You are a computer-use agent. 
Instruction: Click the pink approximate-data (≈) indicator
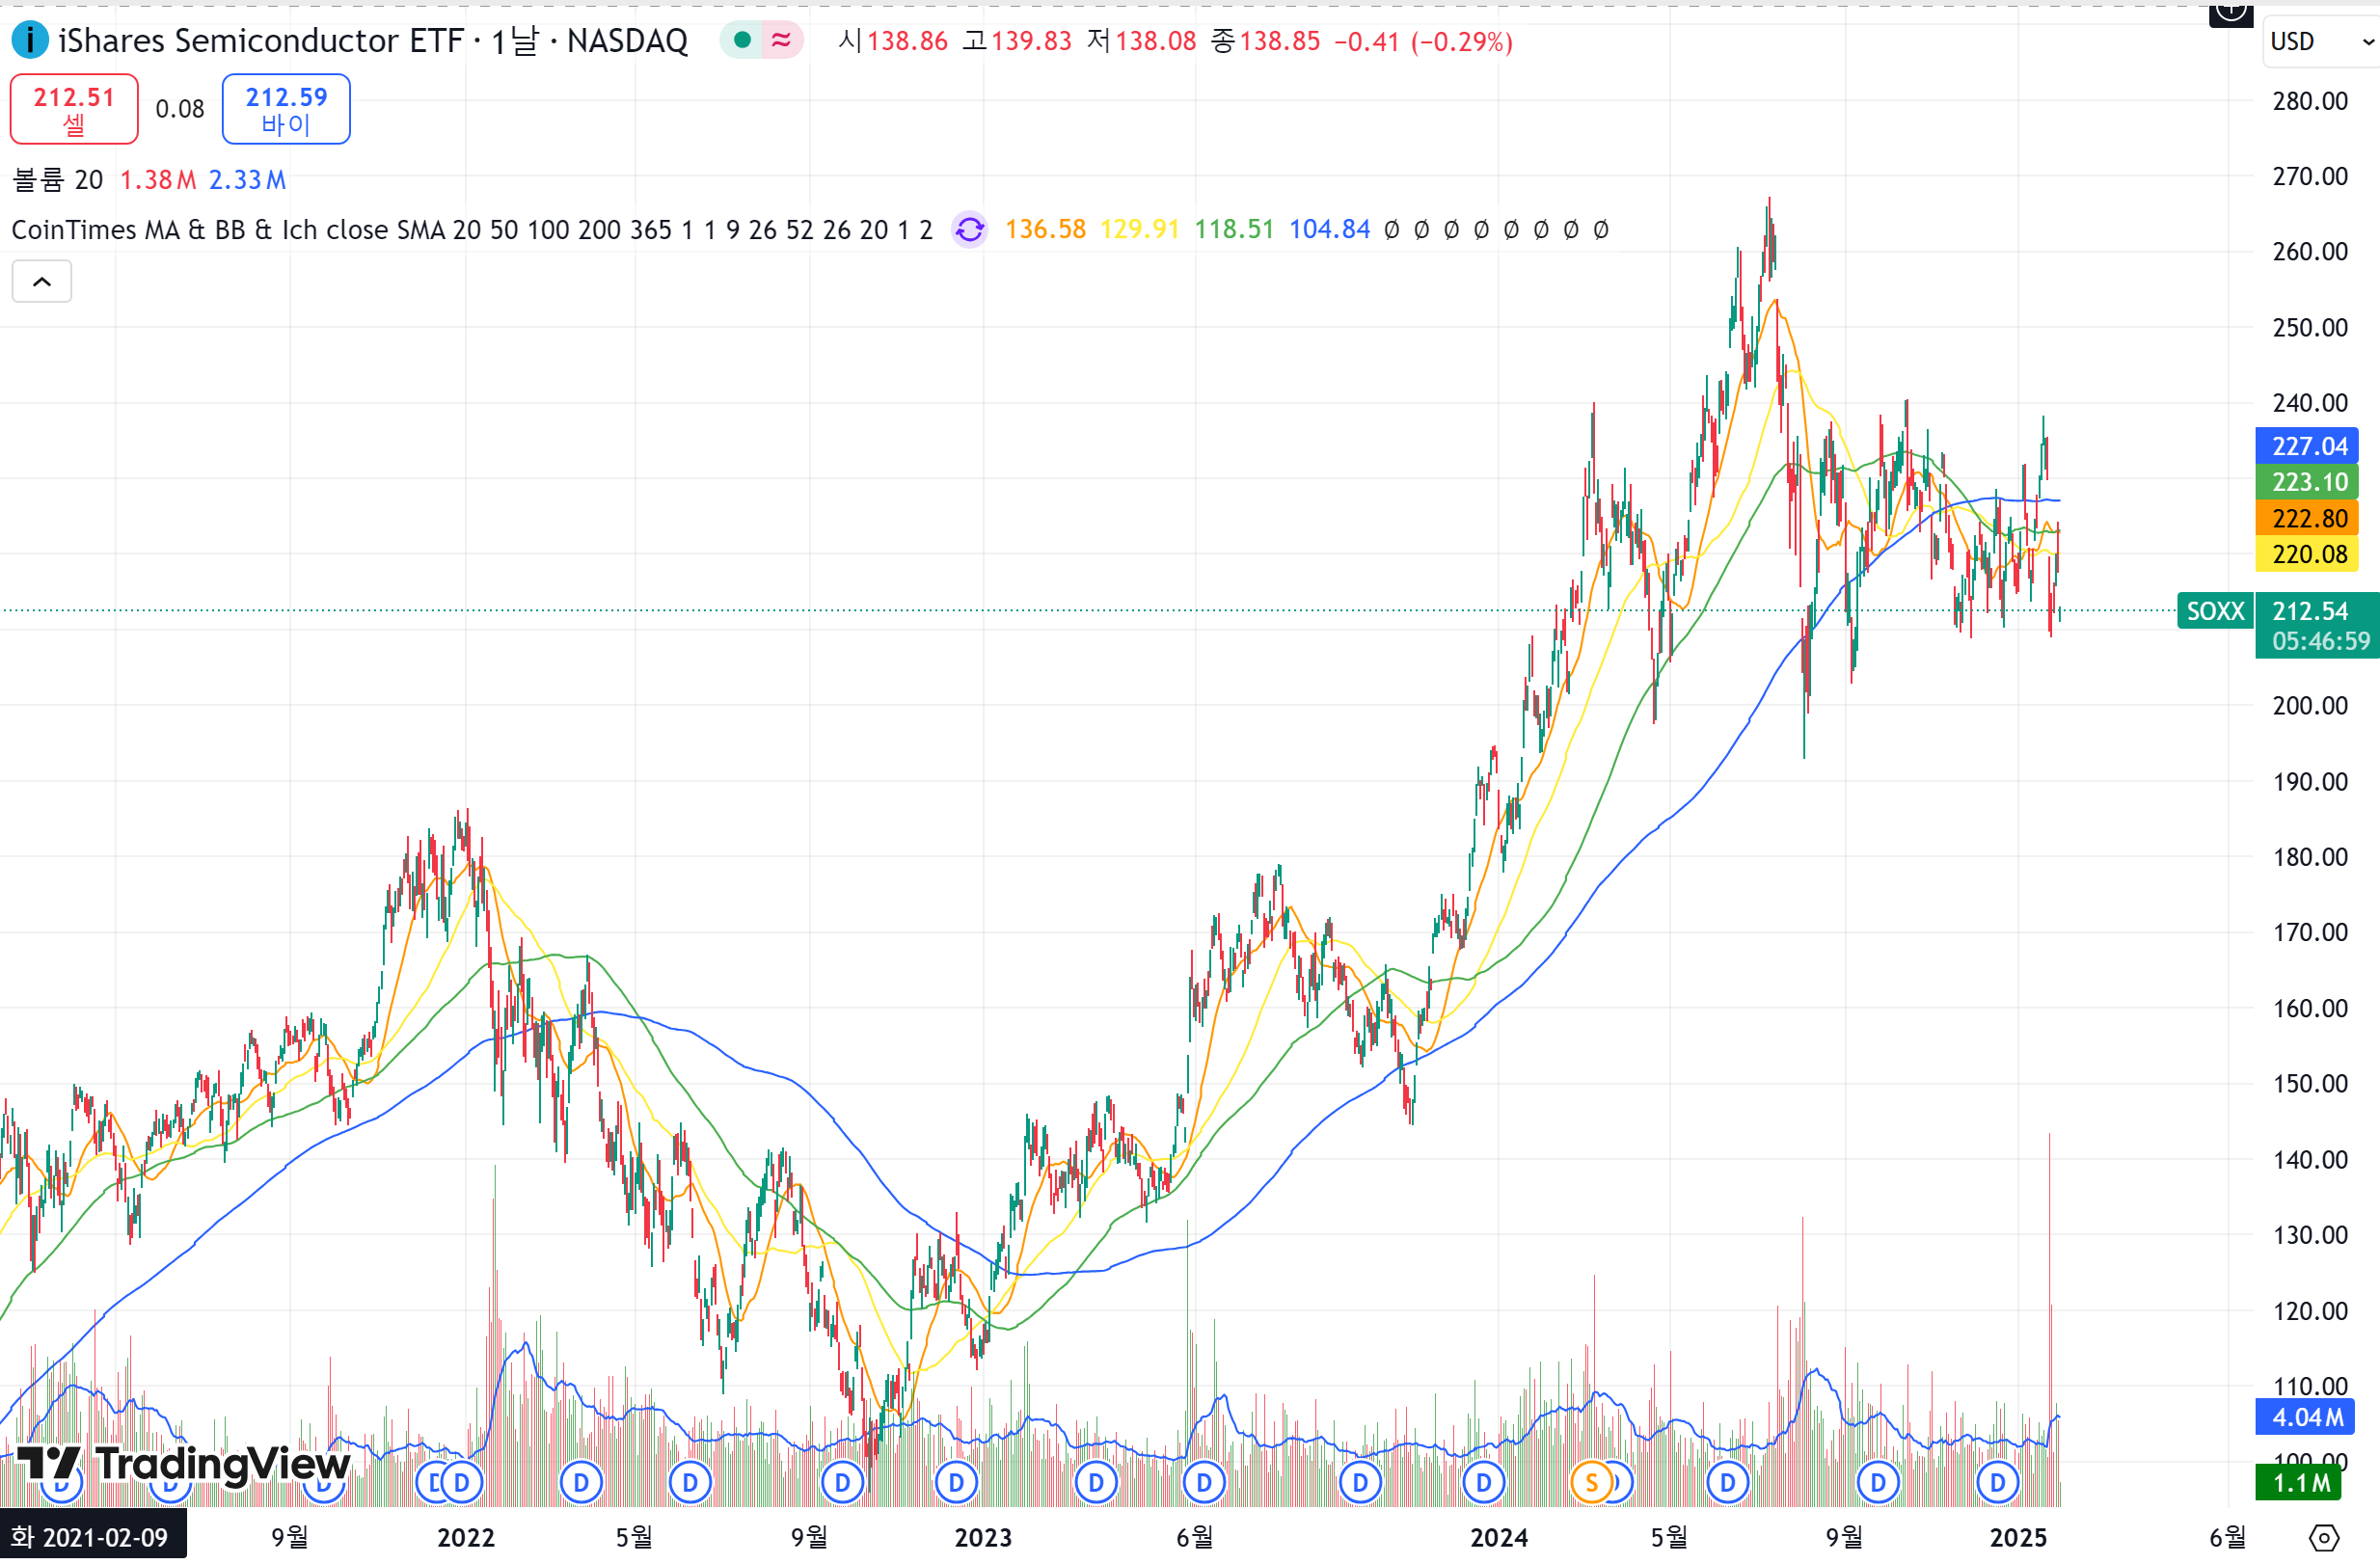click(781, 41)
